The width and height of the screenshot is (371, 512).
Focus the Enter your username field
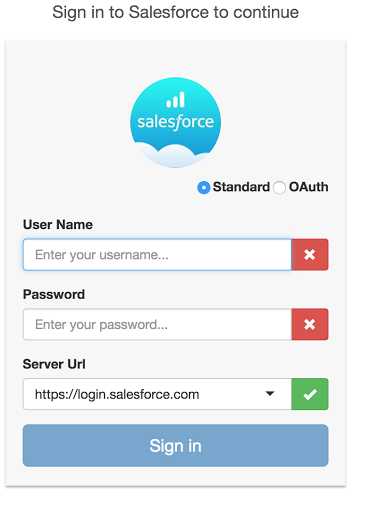[157, 255]
